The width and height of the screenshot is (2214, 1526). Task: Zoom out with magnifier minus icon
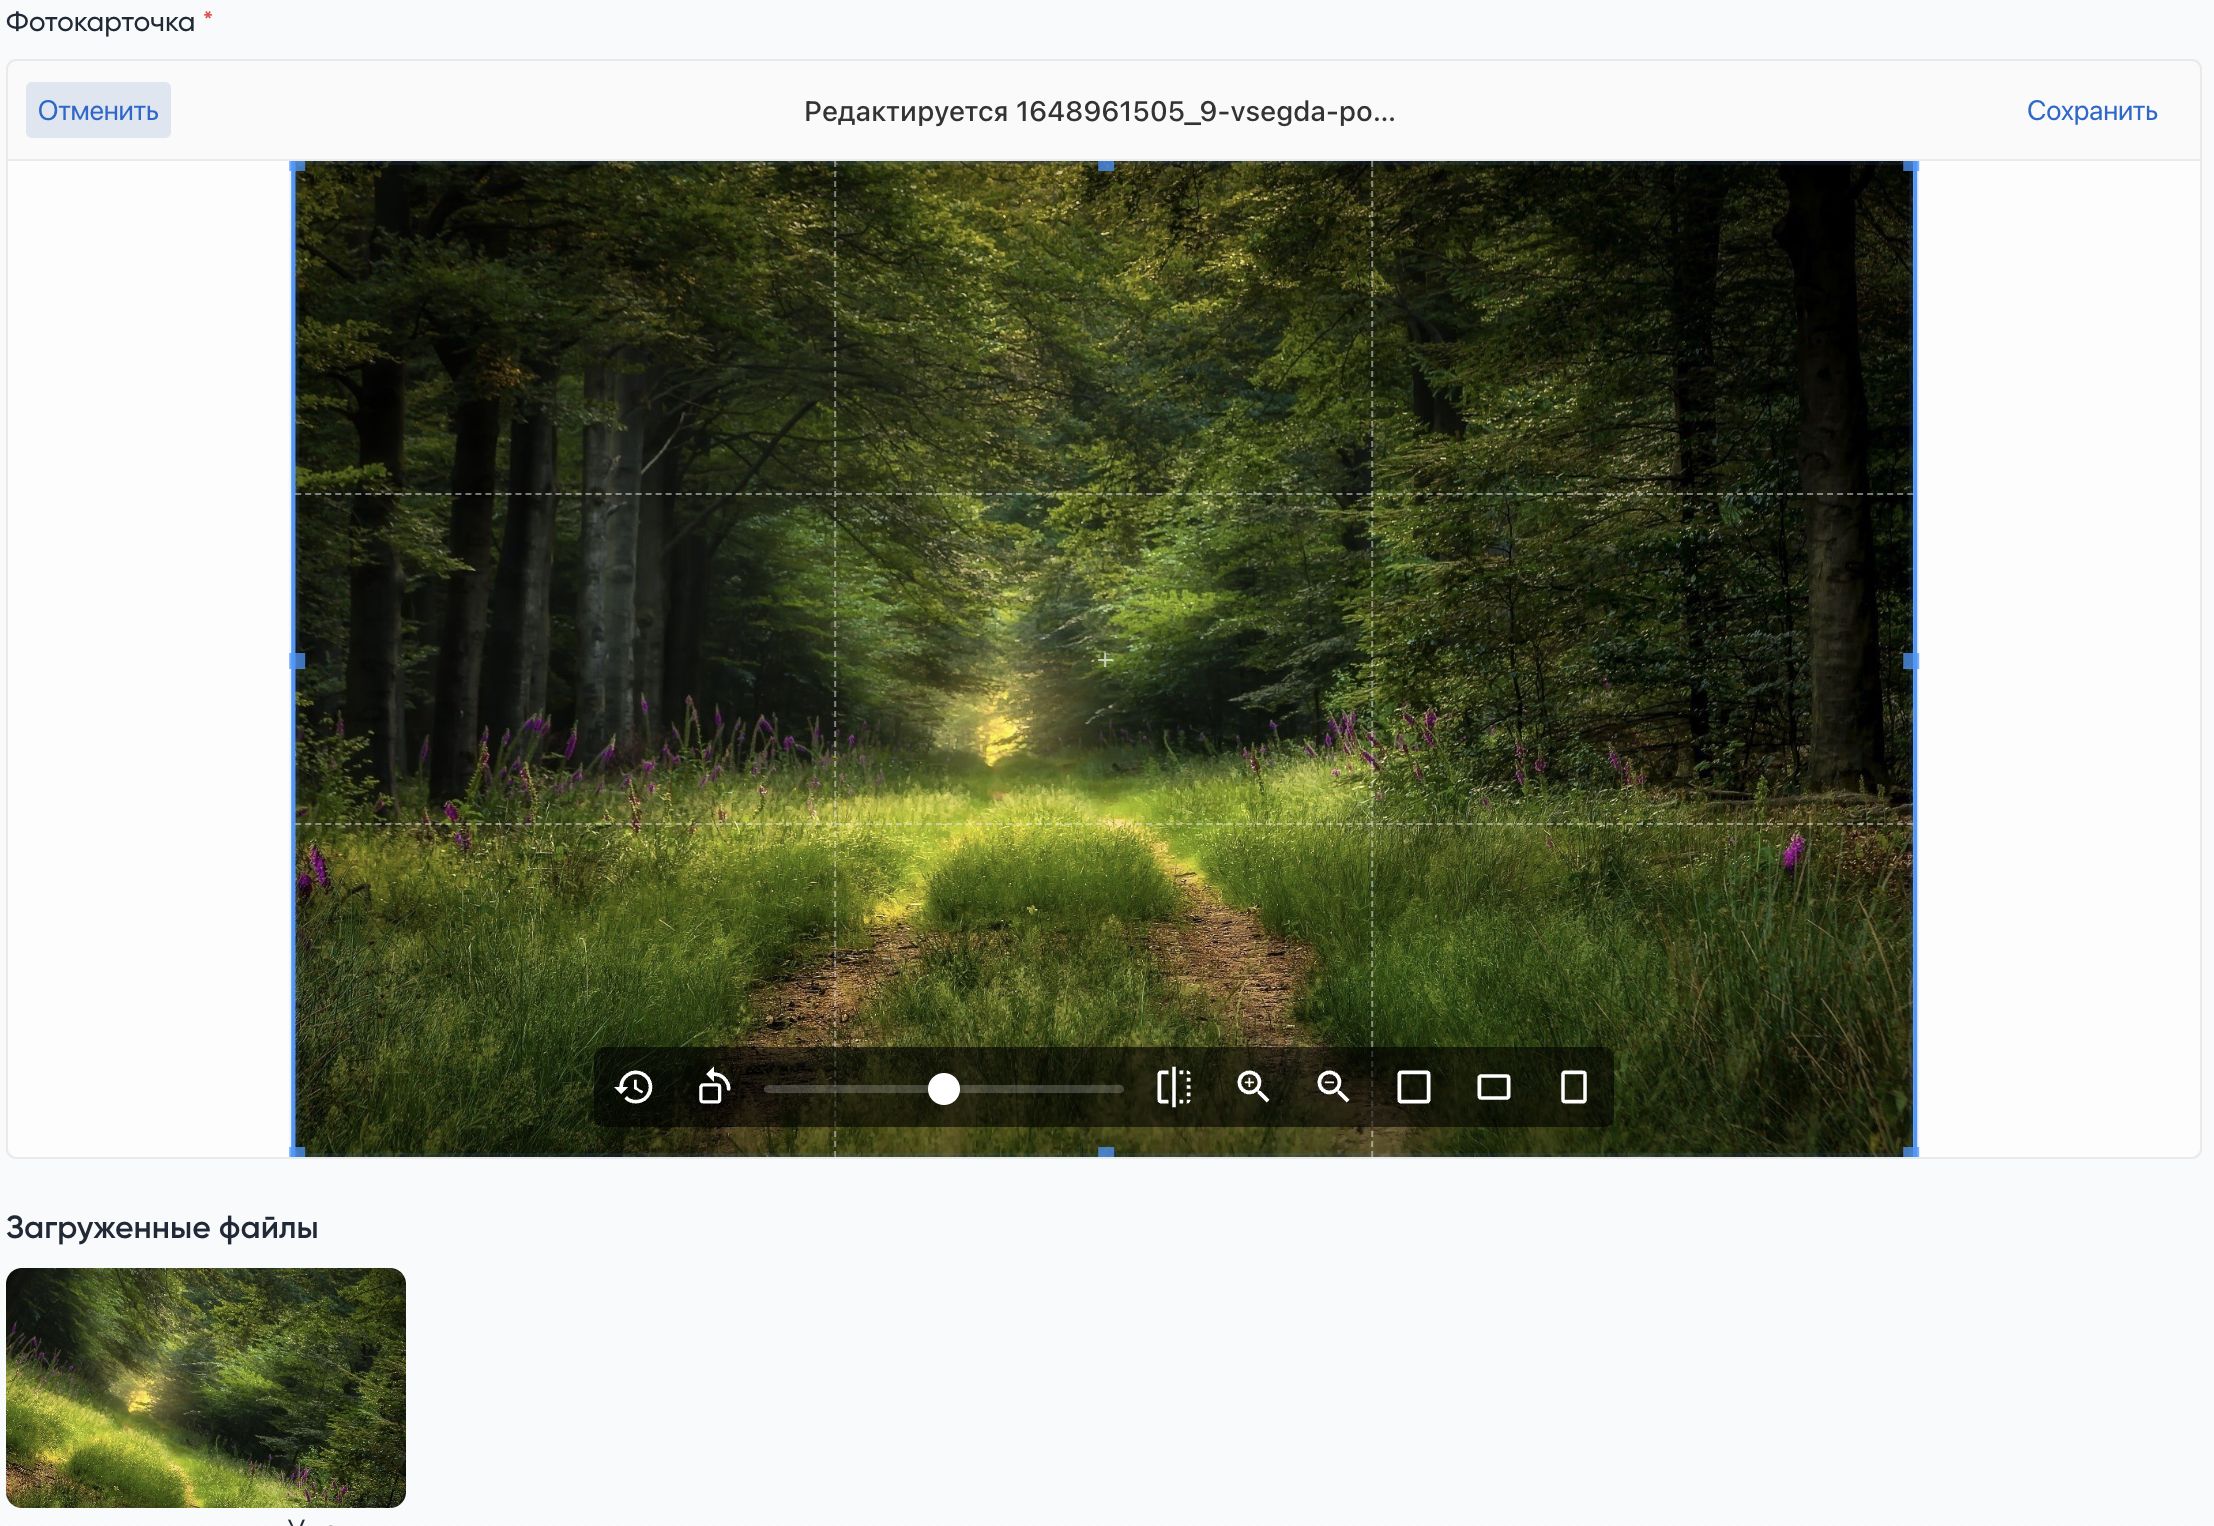point(1333,1087)
